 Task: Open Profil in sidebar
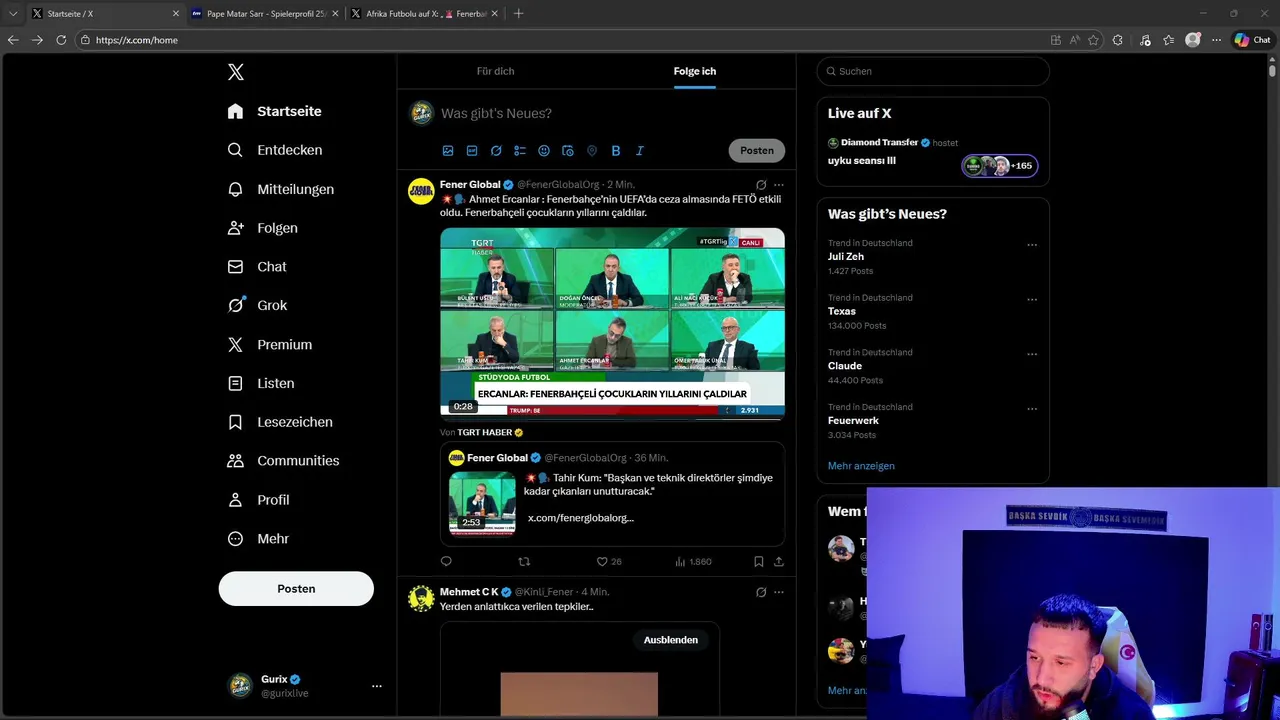click(258, 500)
